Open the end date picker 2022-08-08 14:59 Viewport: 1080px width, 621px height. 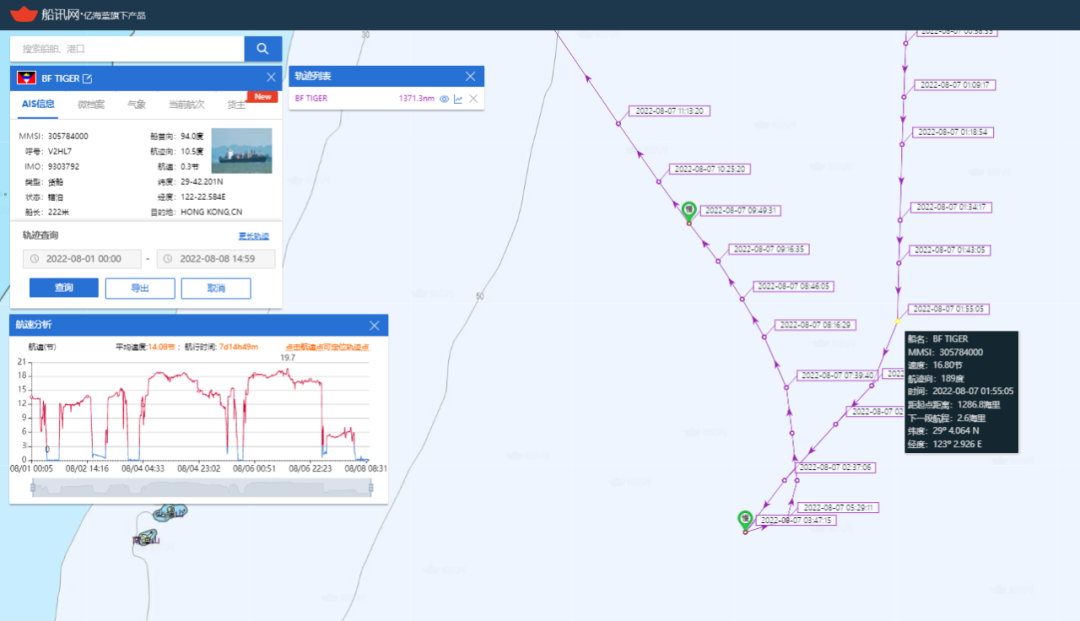pos(215,259)
